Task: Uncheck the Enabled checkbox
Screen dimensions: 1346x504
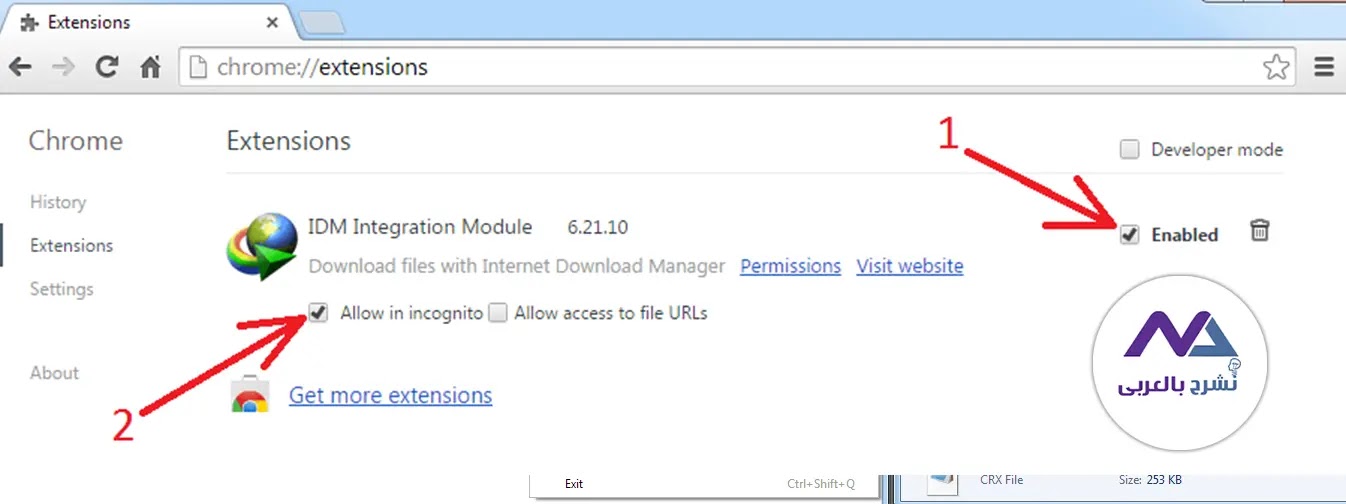Action: (x=1130, y=235)
